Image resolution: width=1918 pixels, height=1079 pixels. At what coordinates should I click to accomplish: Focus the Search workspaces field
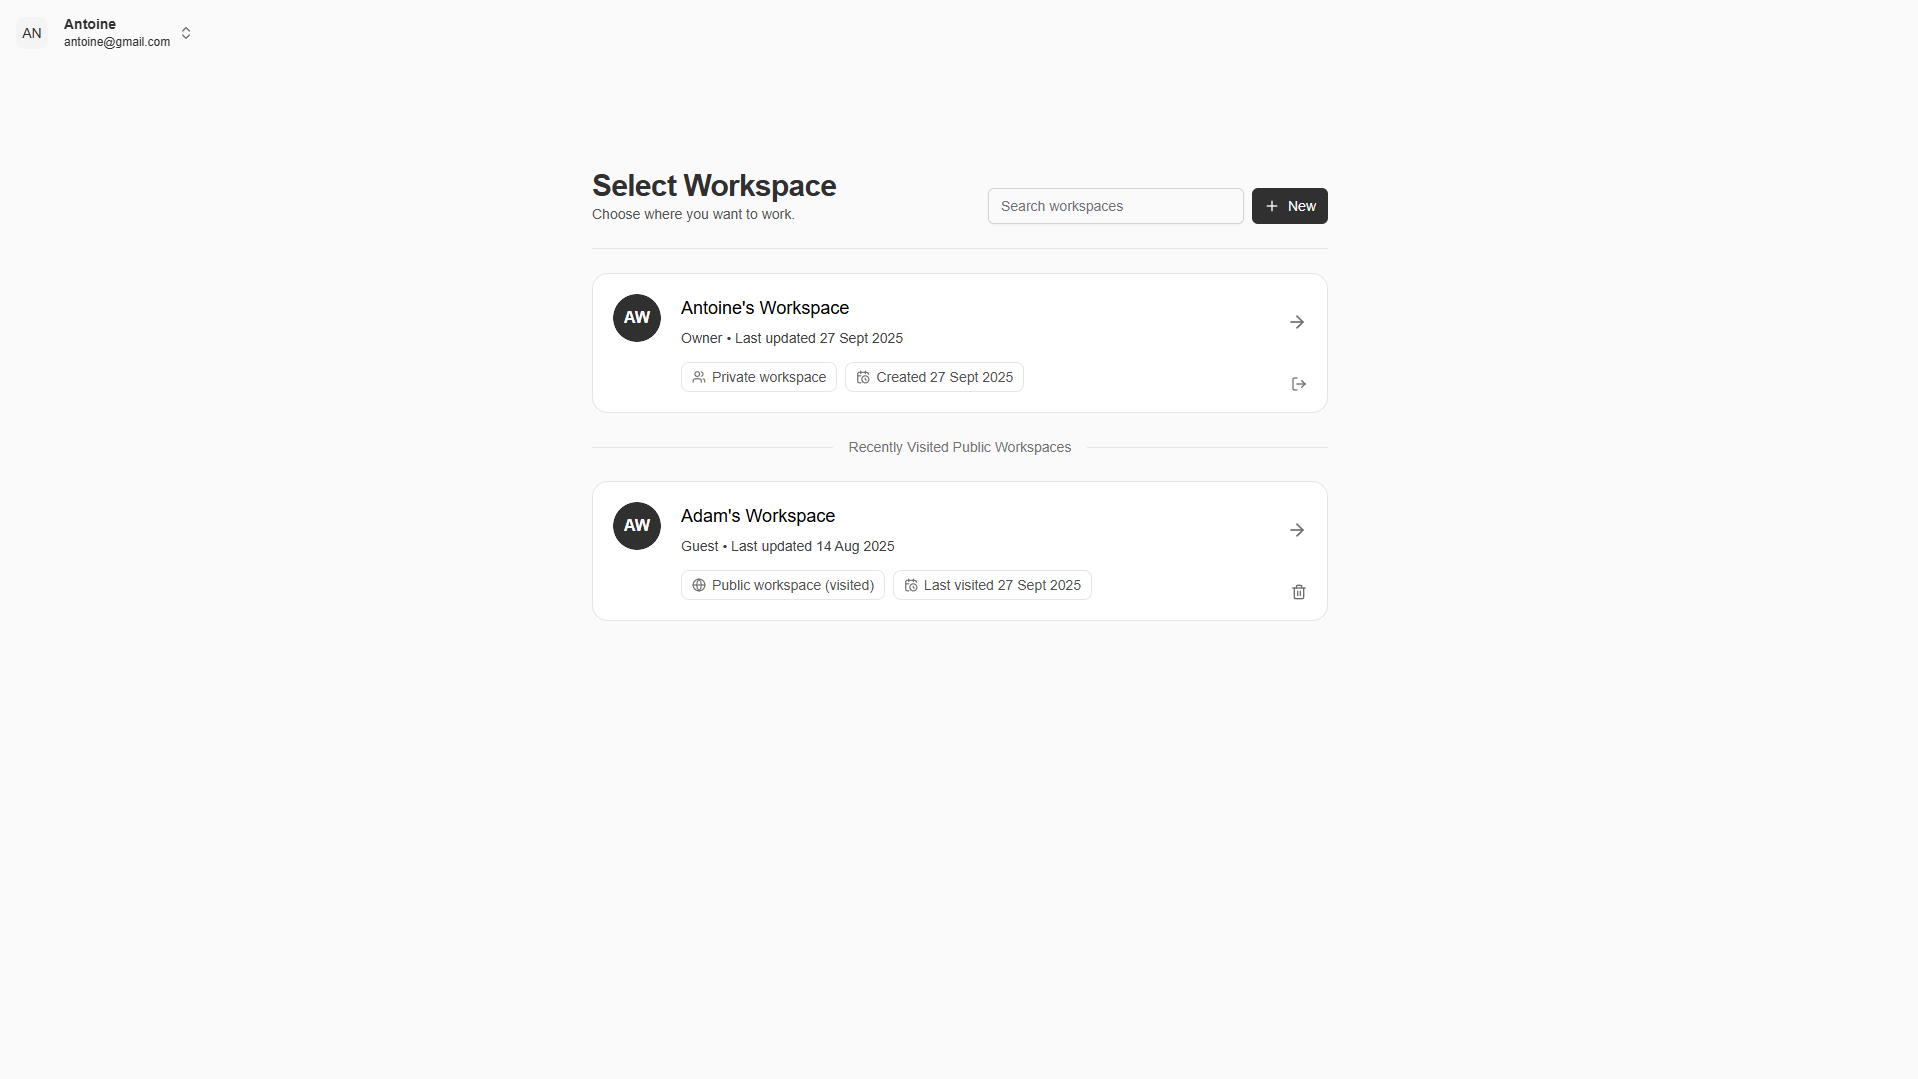click(1116, 206)
